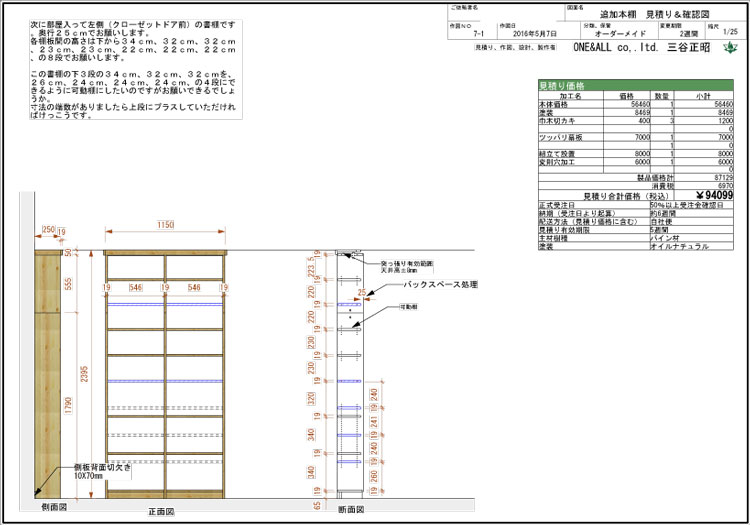This screenshot has height=525, width=750.
Task: Click the '正面図' front view label
Action: 161,512
